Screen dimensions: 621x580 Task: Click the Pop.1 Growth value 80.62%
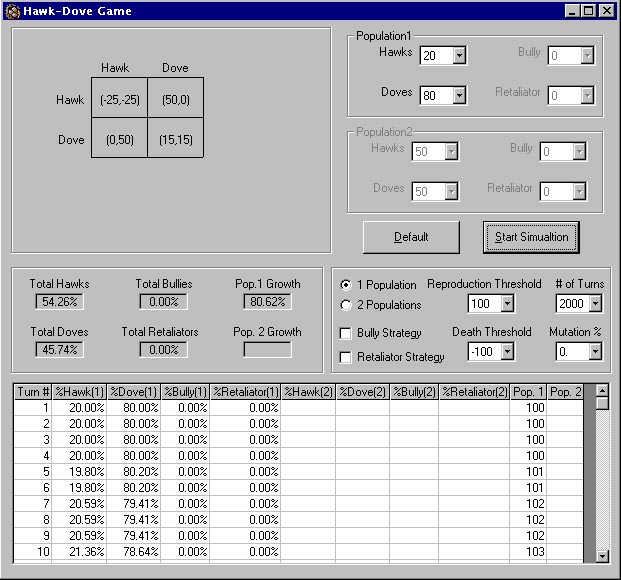tap(267, 301)
